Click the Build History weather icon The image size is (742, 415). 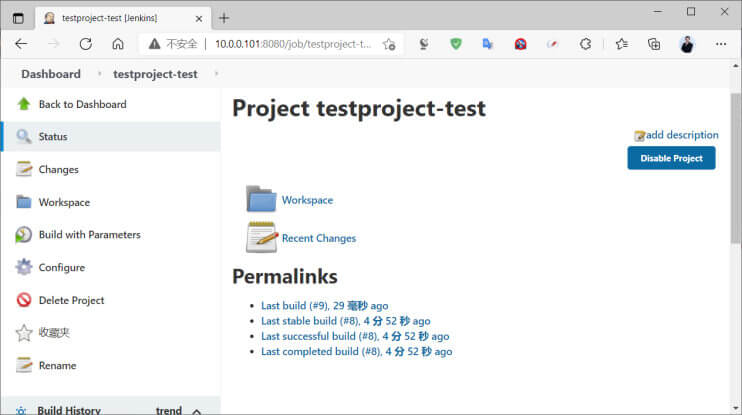point(21,411)
